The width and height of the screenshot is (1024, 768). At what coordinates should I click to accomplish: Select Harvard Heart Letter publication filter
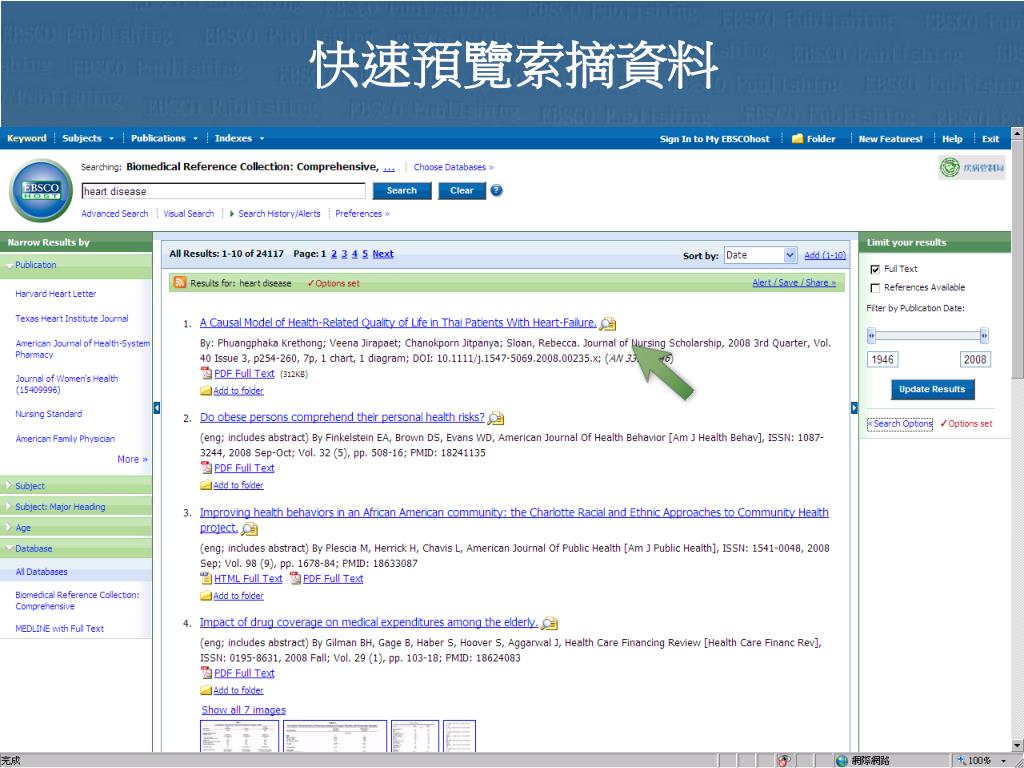pyautogui.click(x=56, y=294)
